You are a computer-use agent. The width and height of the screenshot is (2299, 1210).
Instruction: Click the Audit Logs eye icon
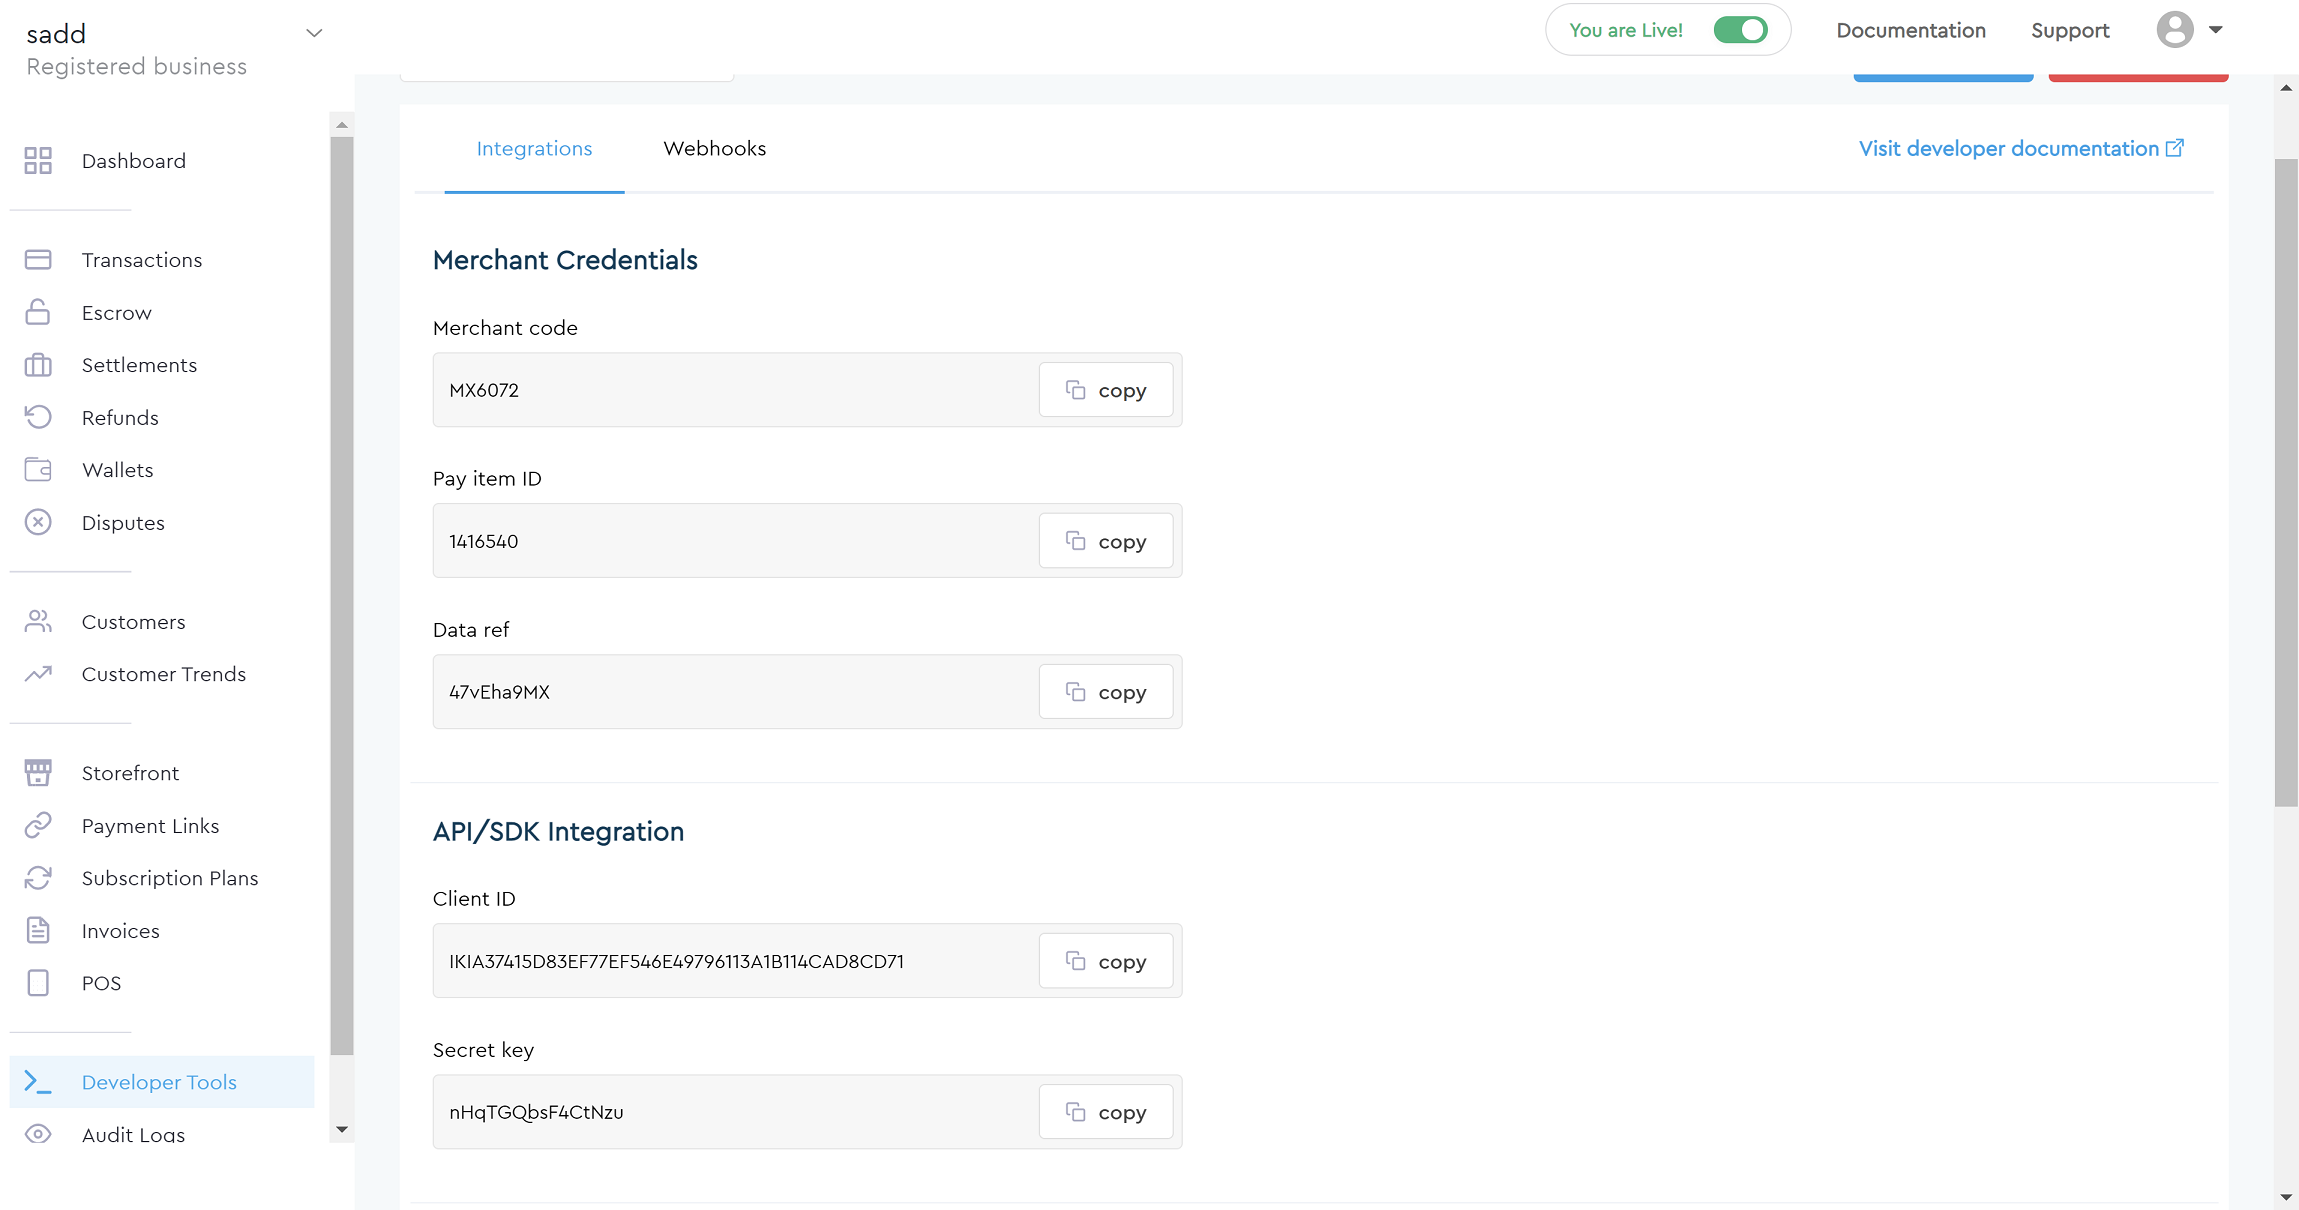[38, 1134]
